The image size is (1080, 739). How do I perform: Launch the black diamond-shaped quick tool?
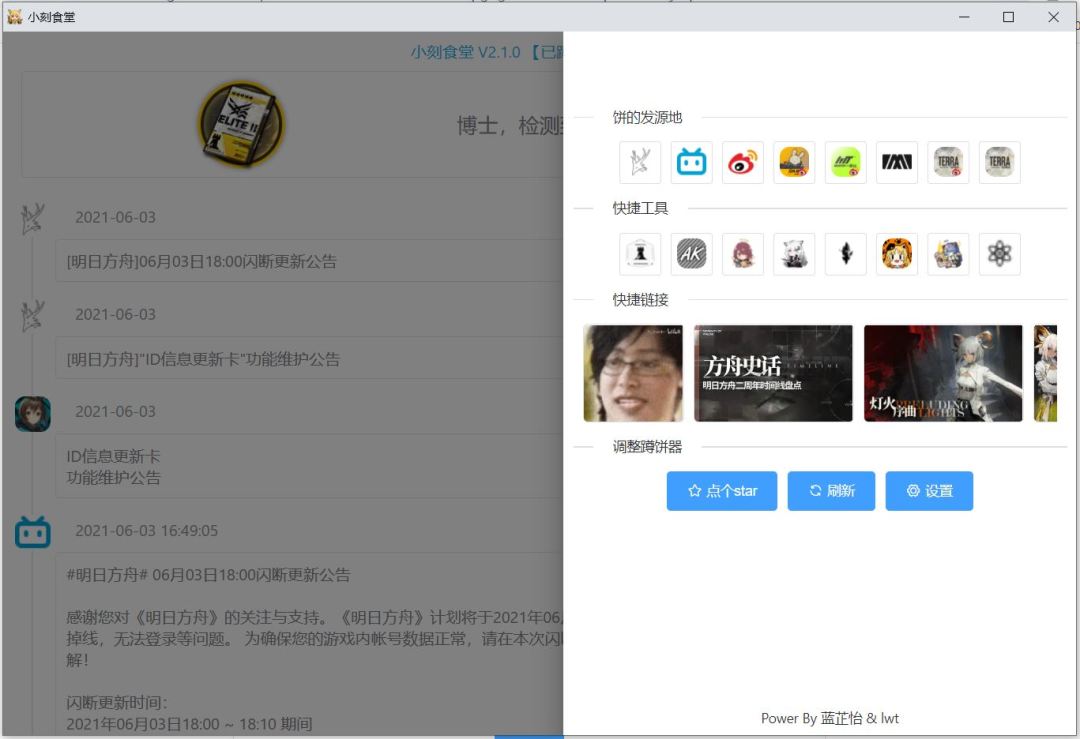click(846, 254)
